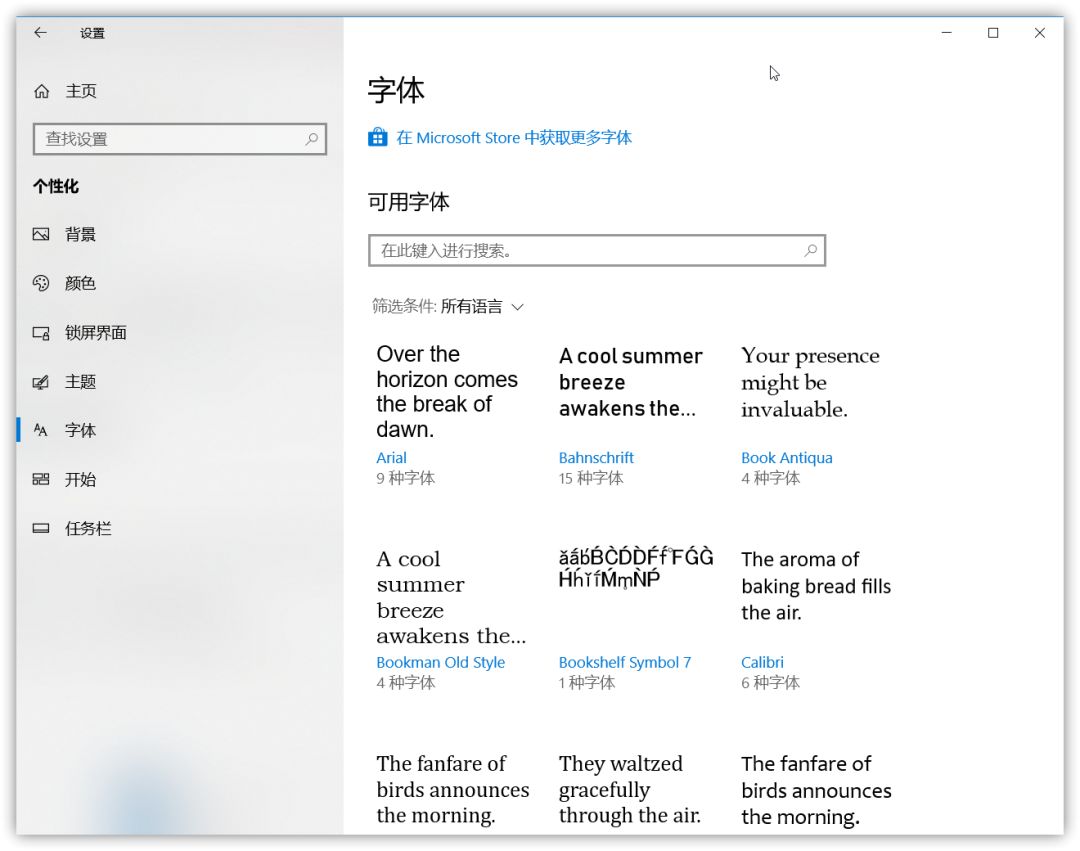Image resolution: width=1080 pixels, height=851 pixels.
Task: Open the Bahnschrift font link
Action: pos(596,458)
